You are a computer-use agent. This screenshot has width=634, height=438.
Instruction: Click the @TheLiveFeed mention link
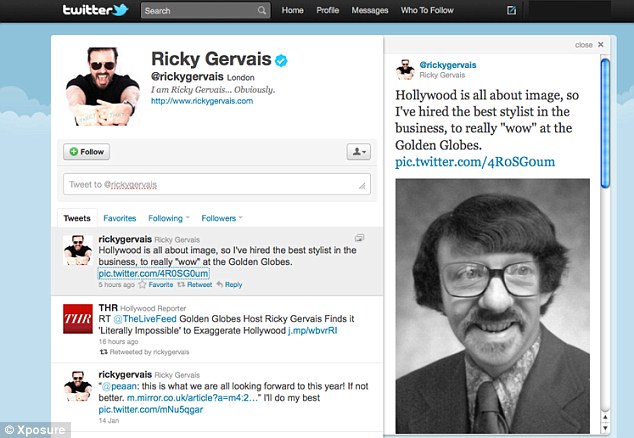tap(145, 319)
